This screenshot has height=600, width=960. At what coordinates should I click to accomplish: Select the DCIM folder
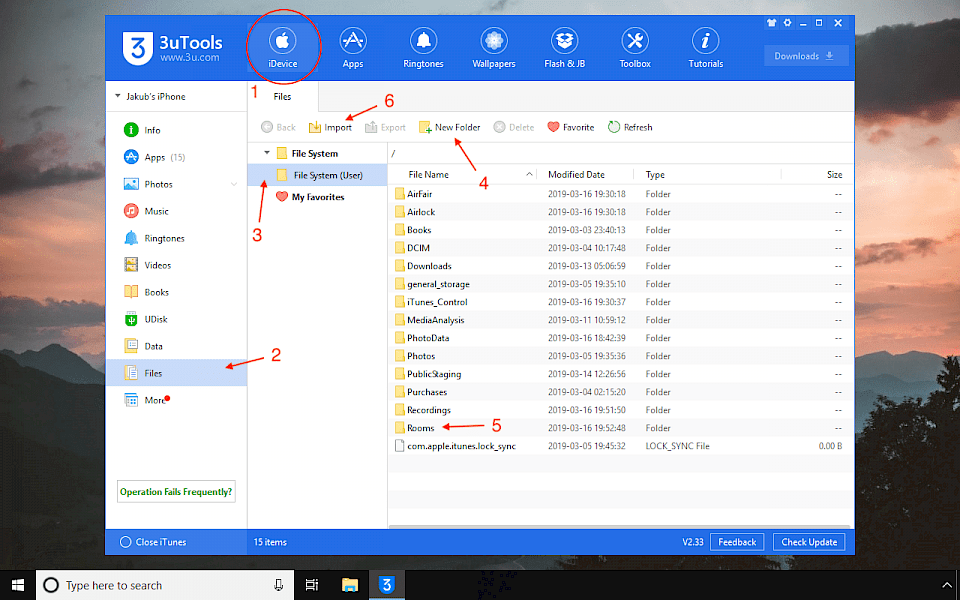click(620, 248)
